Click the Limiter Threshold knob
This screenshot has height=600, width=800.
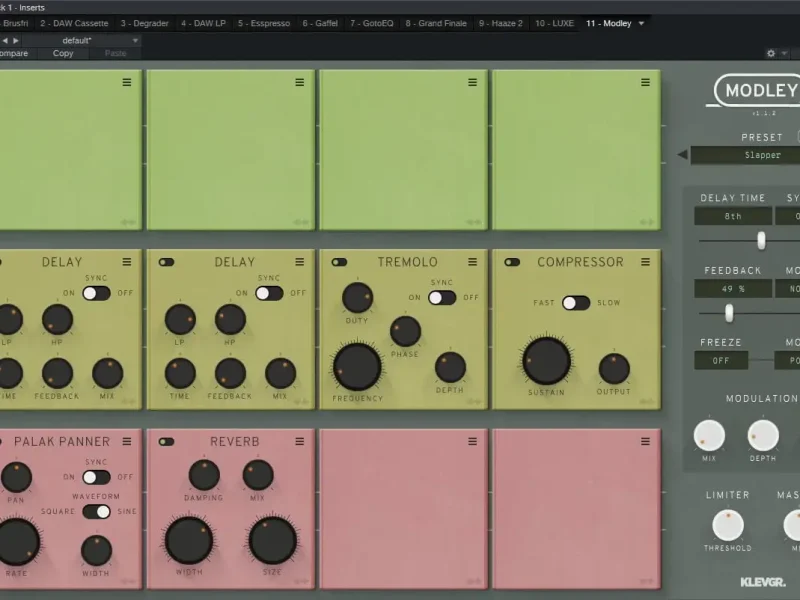pyautogui.click(x=728, y=525)
